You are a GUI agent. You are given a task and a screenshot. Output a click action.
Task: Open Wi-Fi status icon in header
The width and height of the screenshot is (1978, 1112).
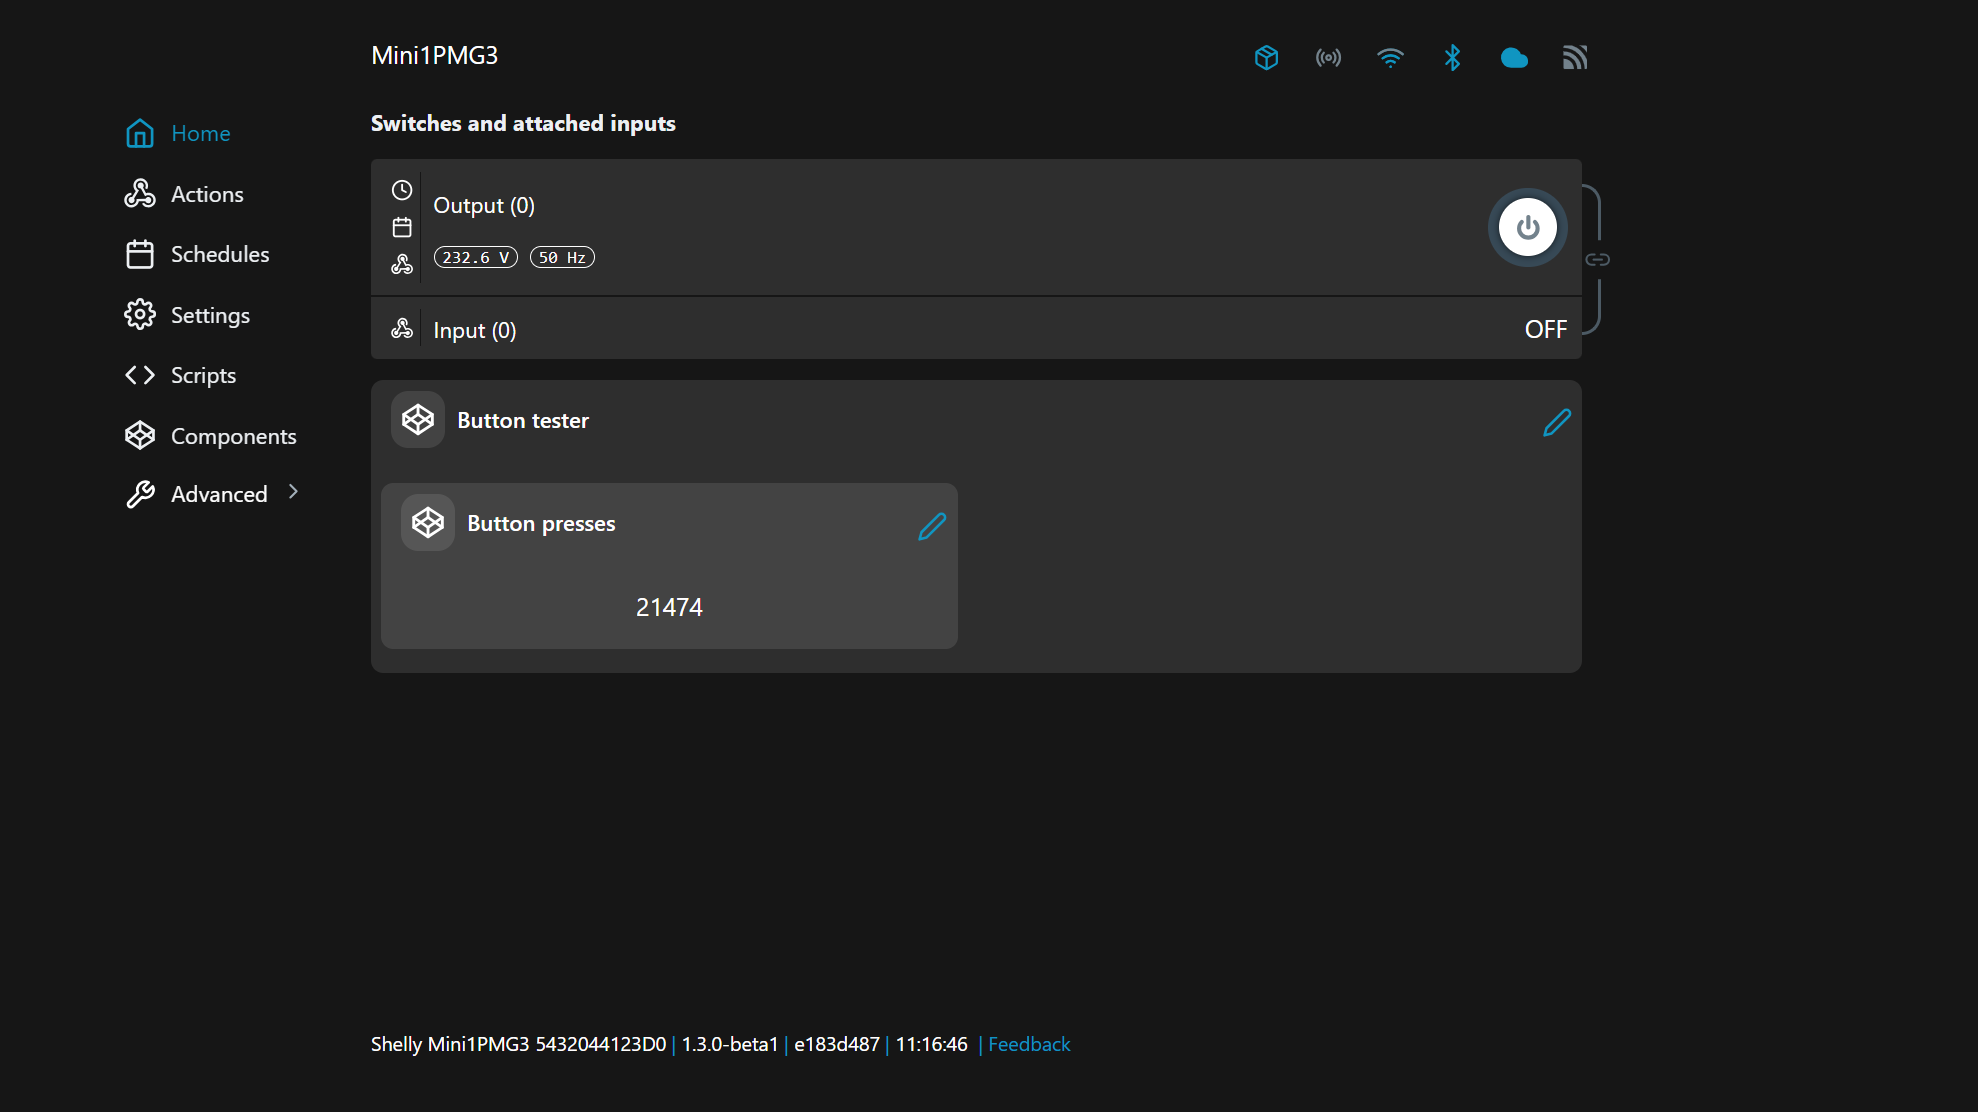[1390, 58]
